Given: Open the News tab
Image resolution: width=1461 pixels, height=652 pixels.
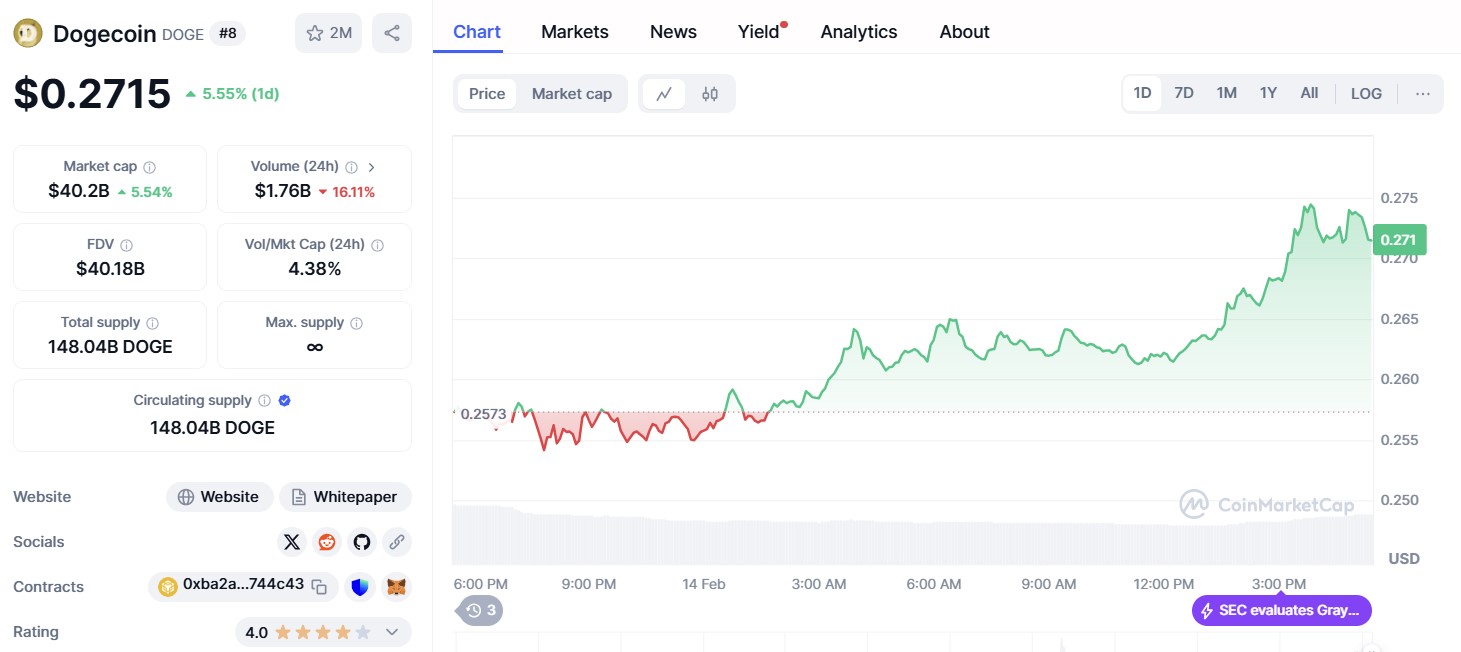Looking at the screenshot, I should tap(672, 31).
